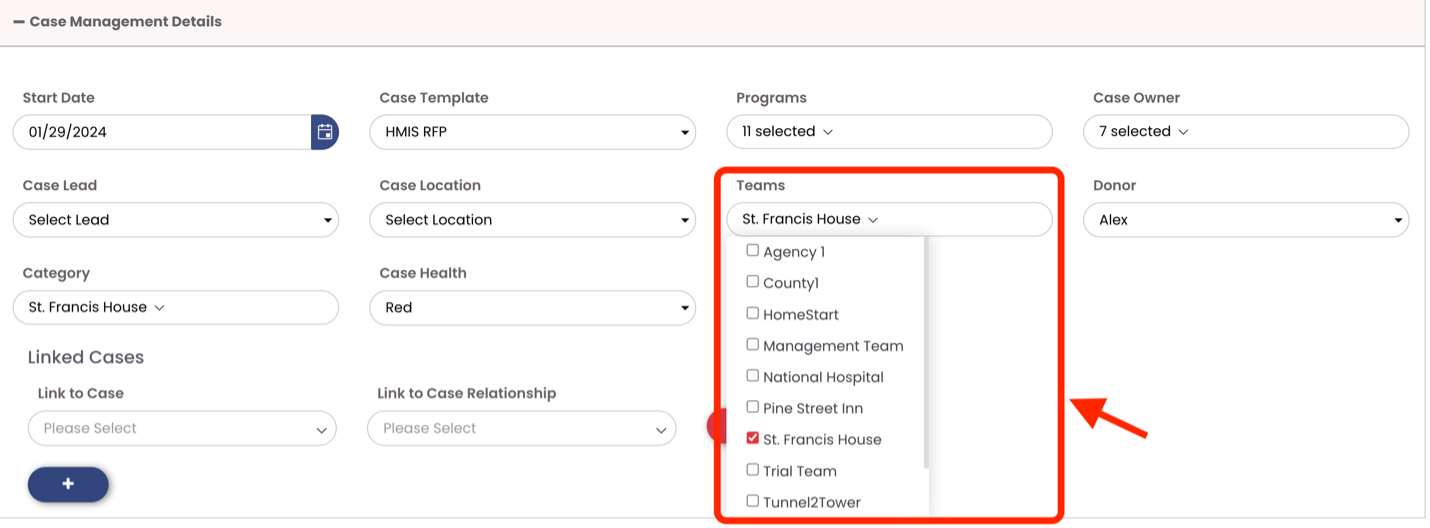This screenshot has width=1430, height=528.
Task: Open the Case Template dropdown showing HMIS RFP
Action: (x=533, y=132)
